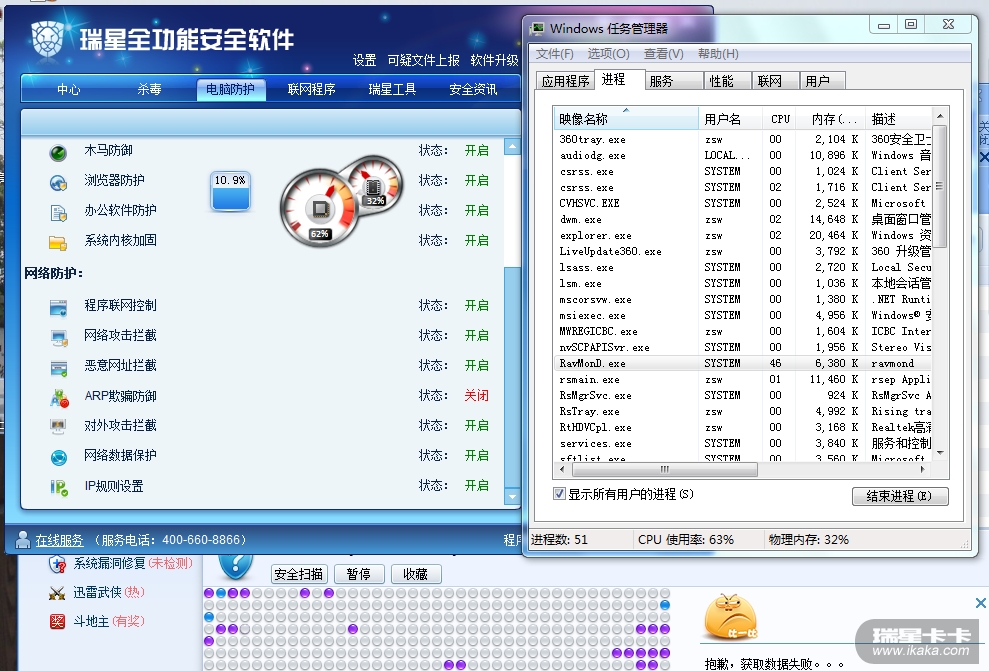The width and height of the screenshot is (989, 671).
Task: Open the 查看(V) menu
Action: click(664, 54)
